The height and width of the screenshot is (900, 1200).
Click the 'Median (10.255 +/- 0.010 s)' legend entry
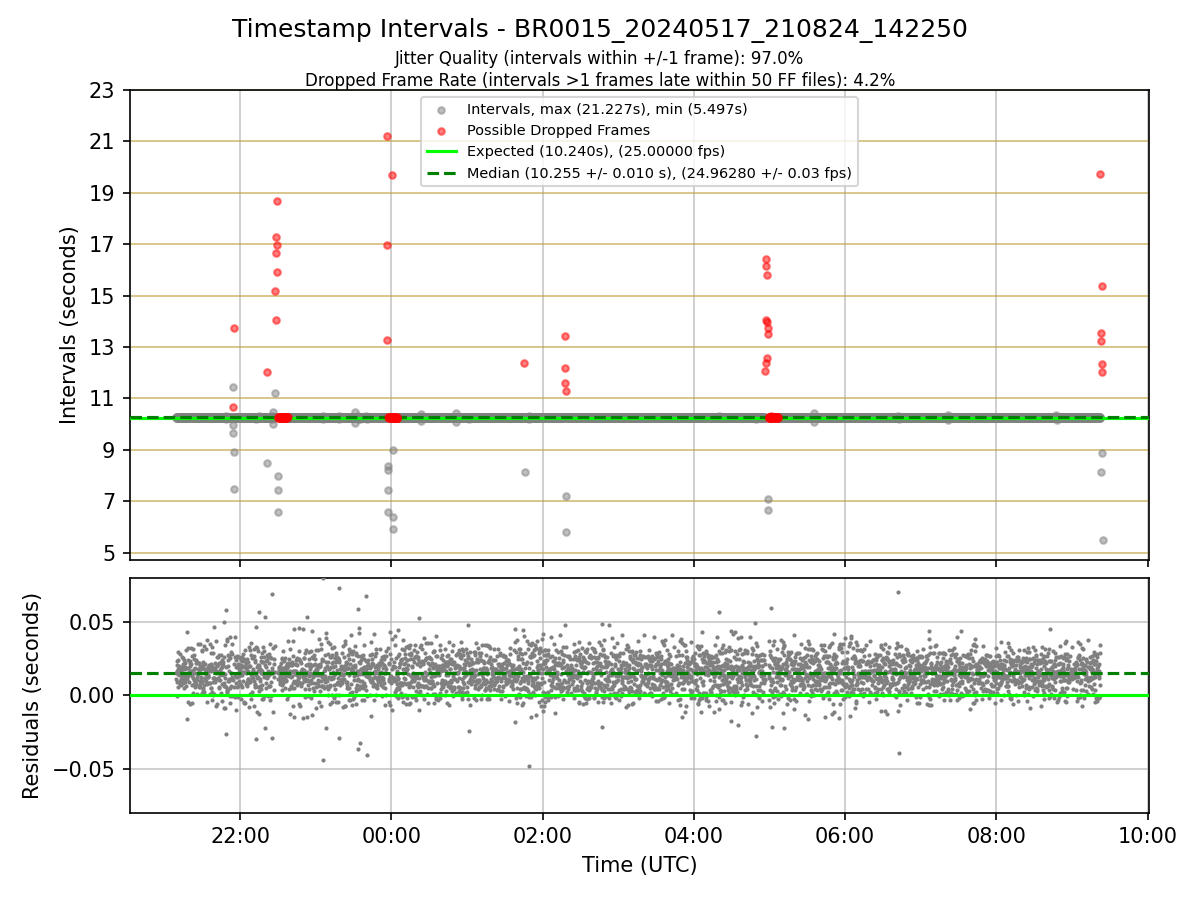(659, 173)
